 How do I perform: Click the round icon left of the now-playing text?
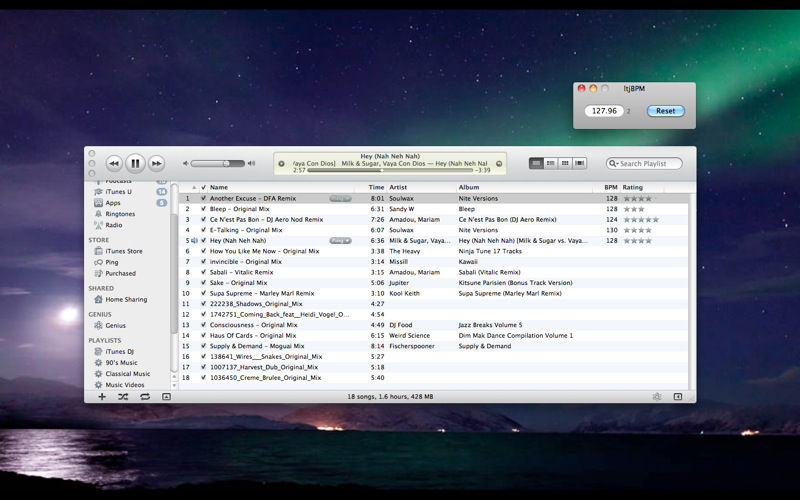click(281, 164)
